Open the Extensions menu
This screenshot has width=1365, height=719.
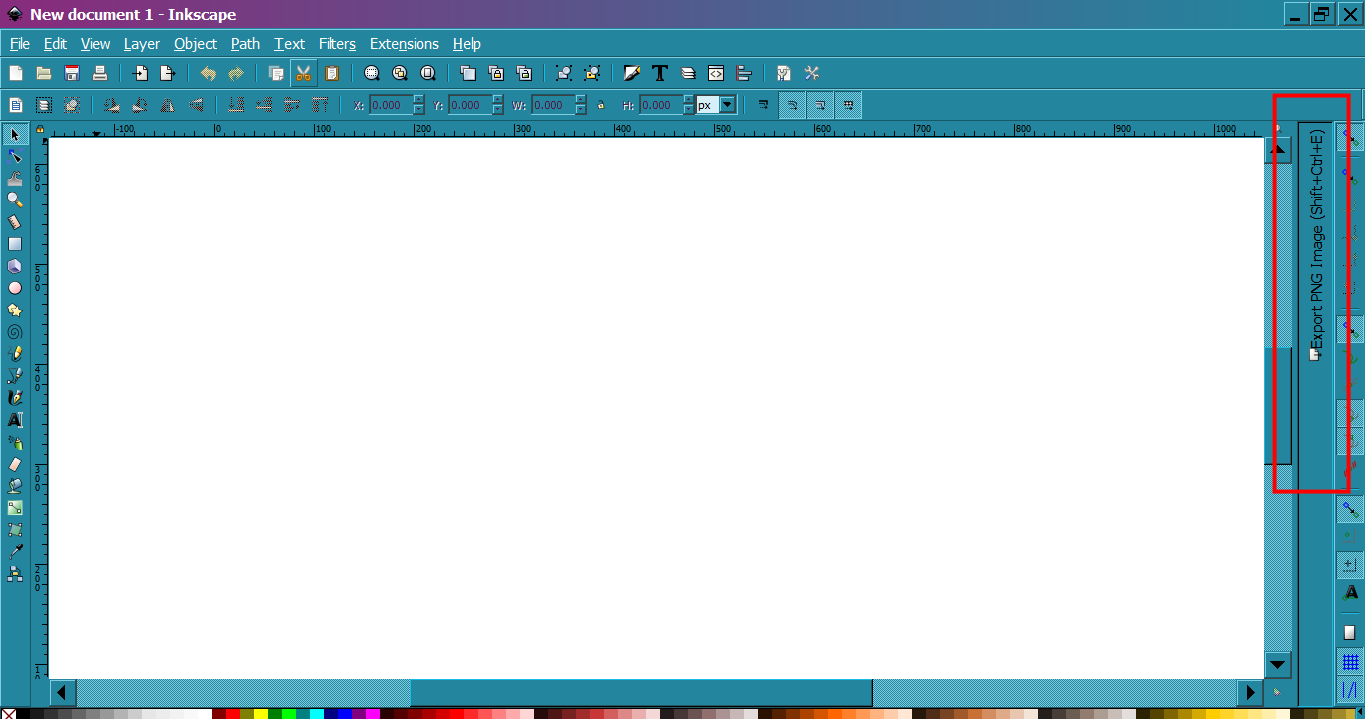coord(404,44)
